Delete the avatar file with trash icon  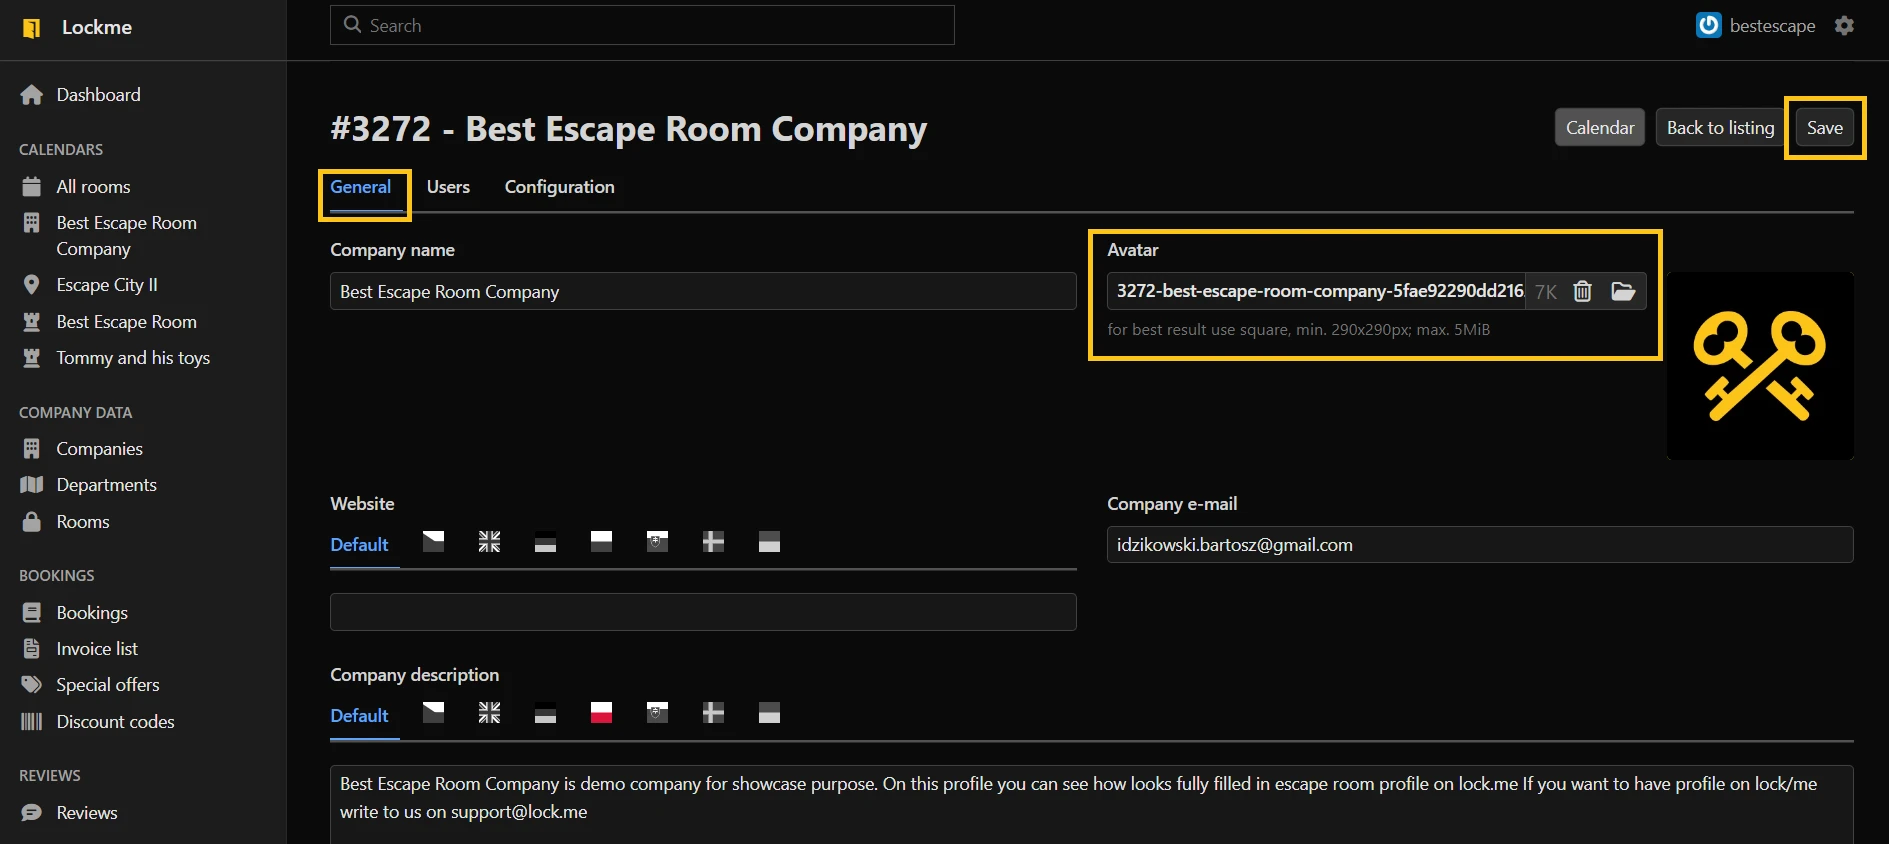[1582, 291]
